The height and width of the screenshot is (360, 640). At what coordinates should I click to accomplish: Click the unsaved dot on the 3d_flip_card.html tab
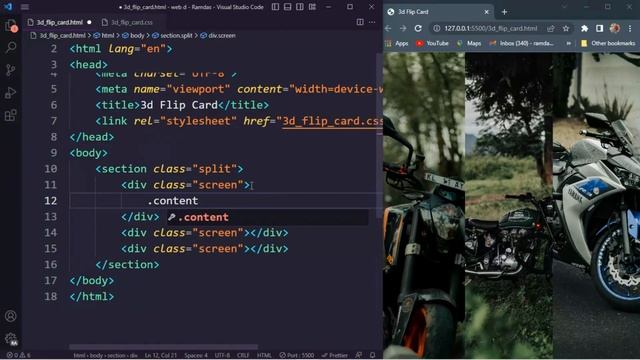pyautogui.click(x=89, y=22)
